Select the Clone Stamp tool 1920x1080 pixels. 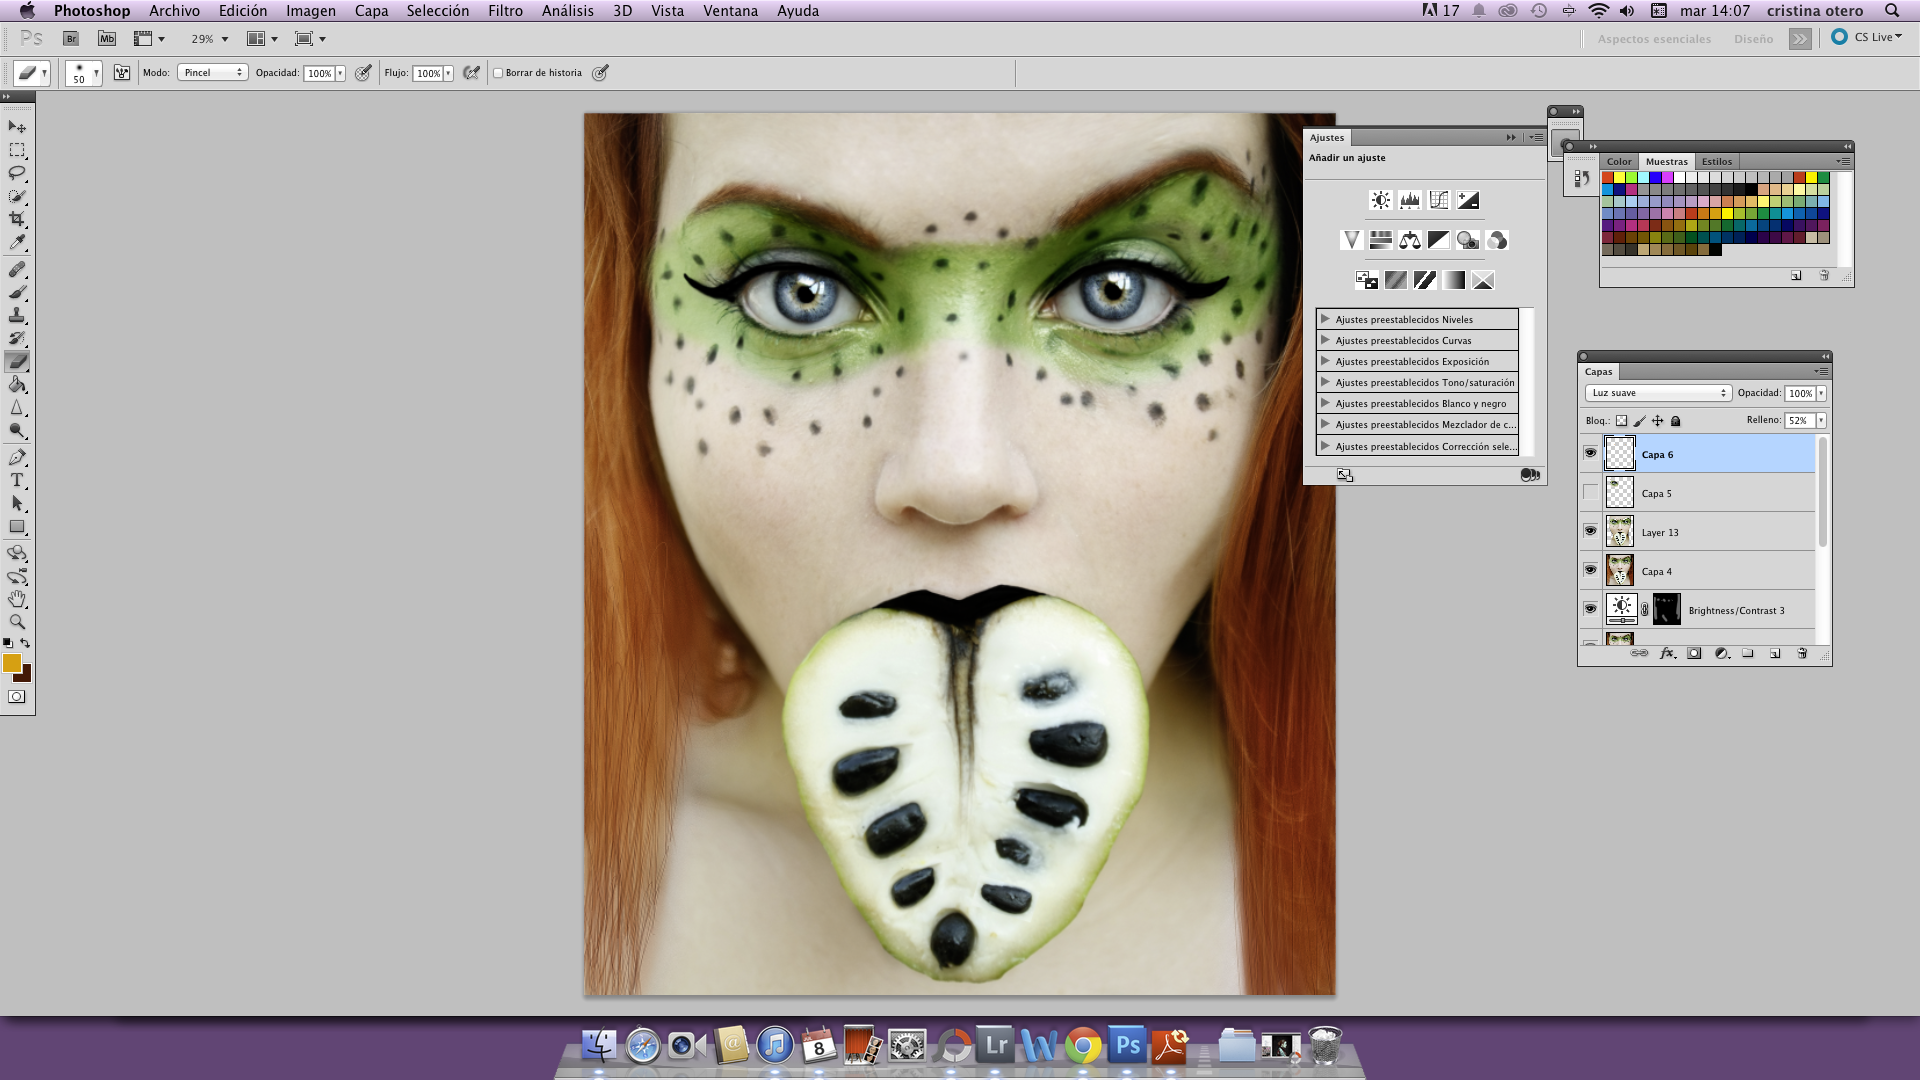click(17, 315)
